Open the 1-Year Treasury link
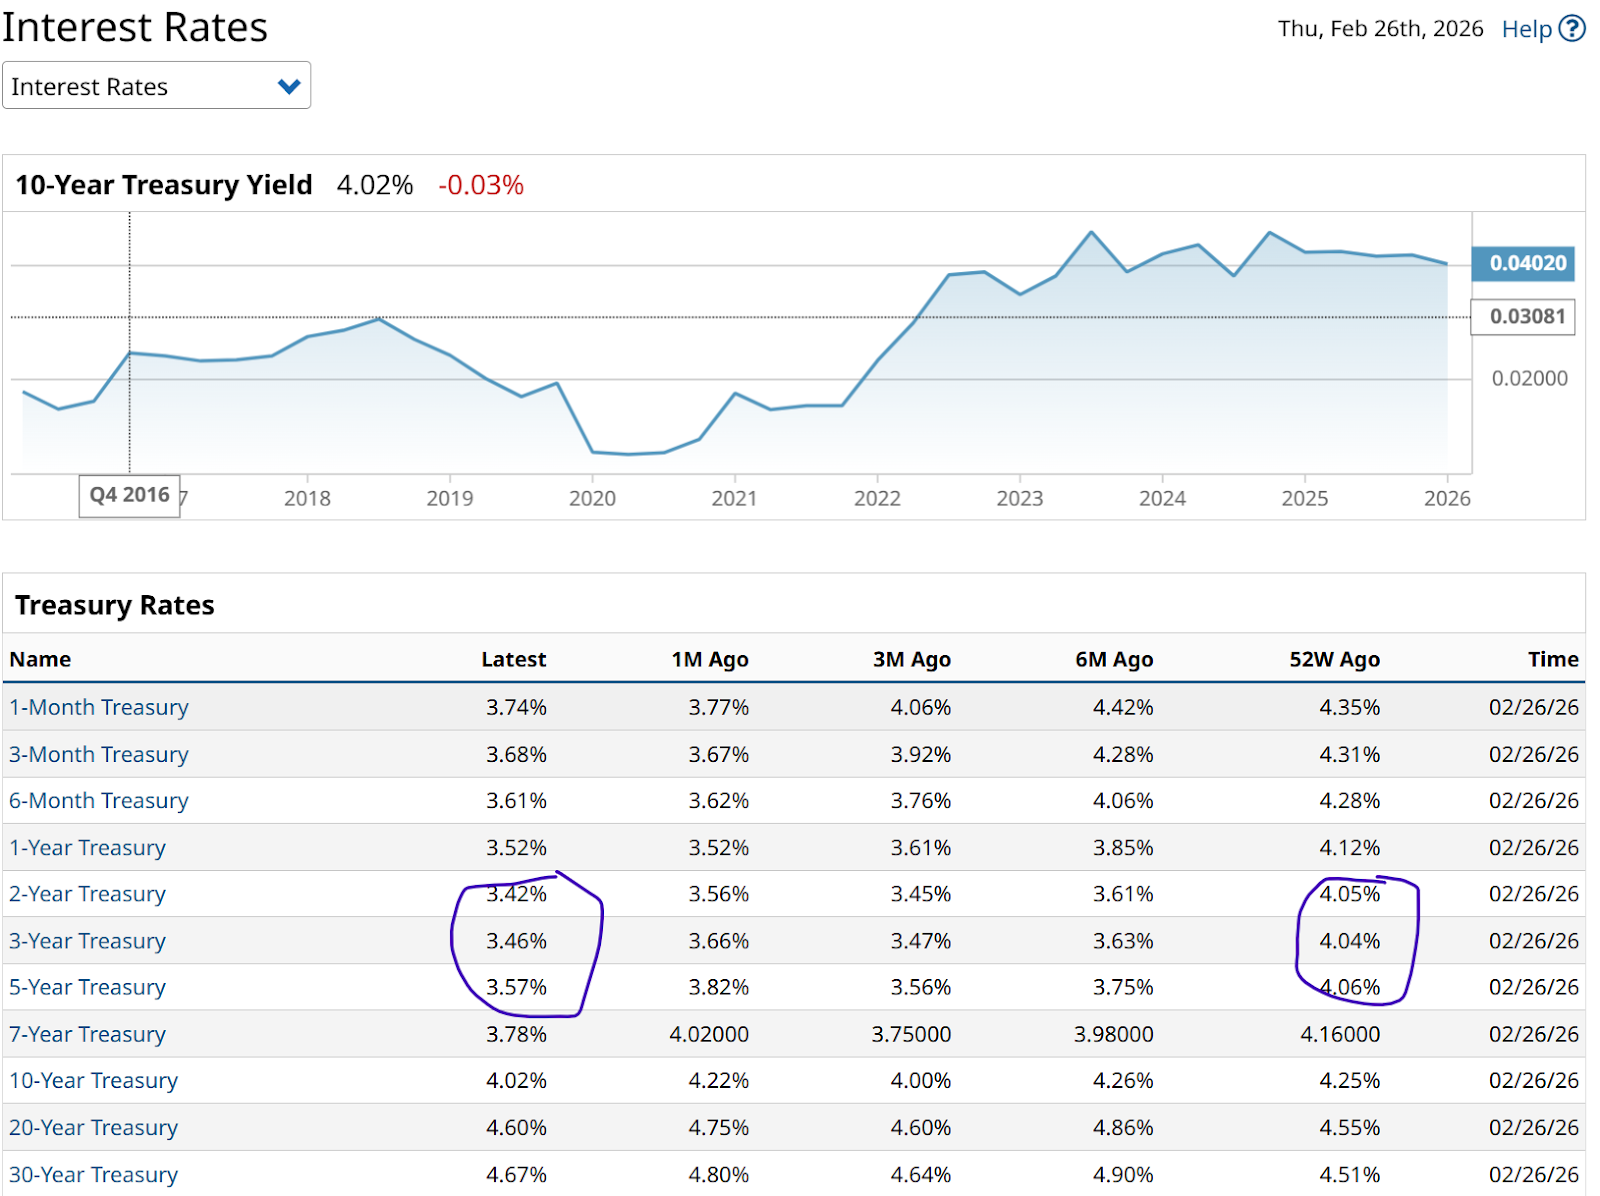This screenshot has height=1196, width=1600. (x=88, y=847)
